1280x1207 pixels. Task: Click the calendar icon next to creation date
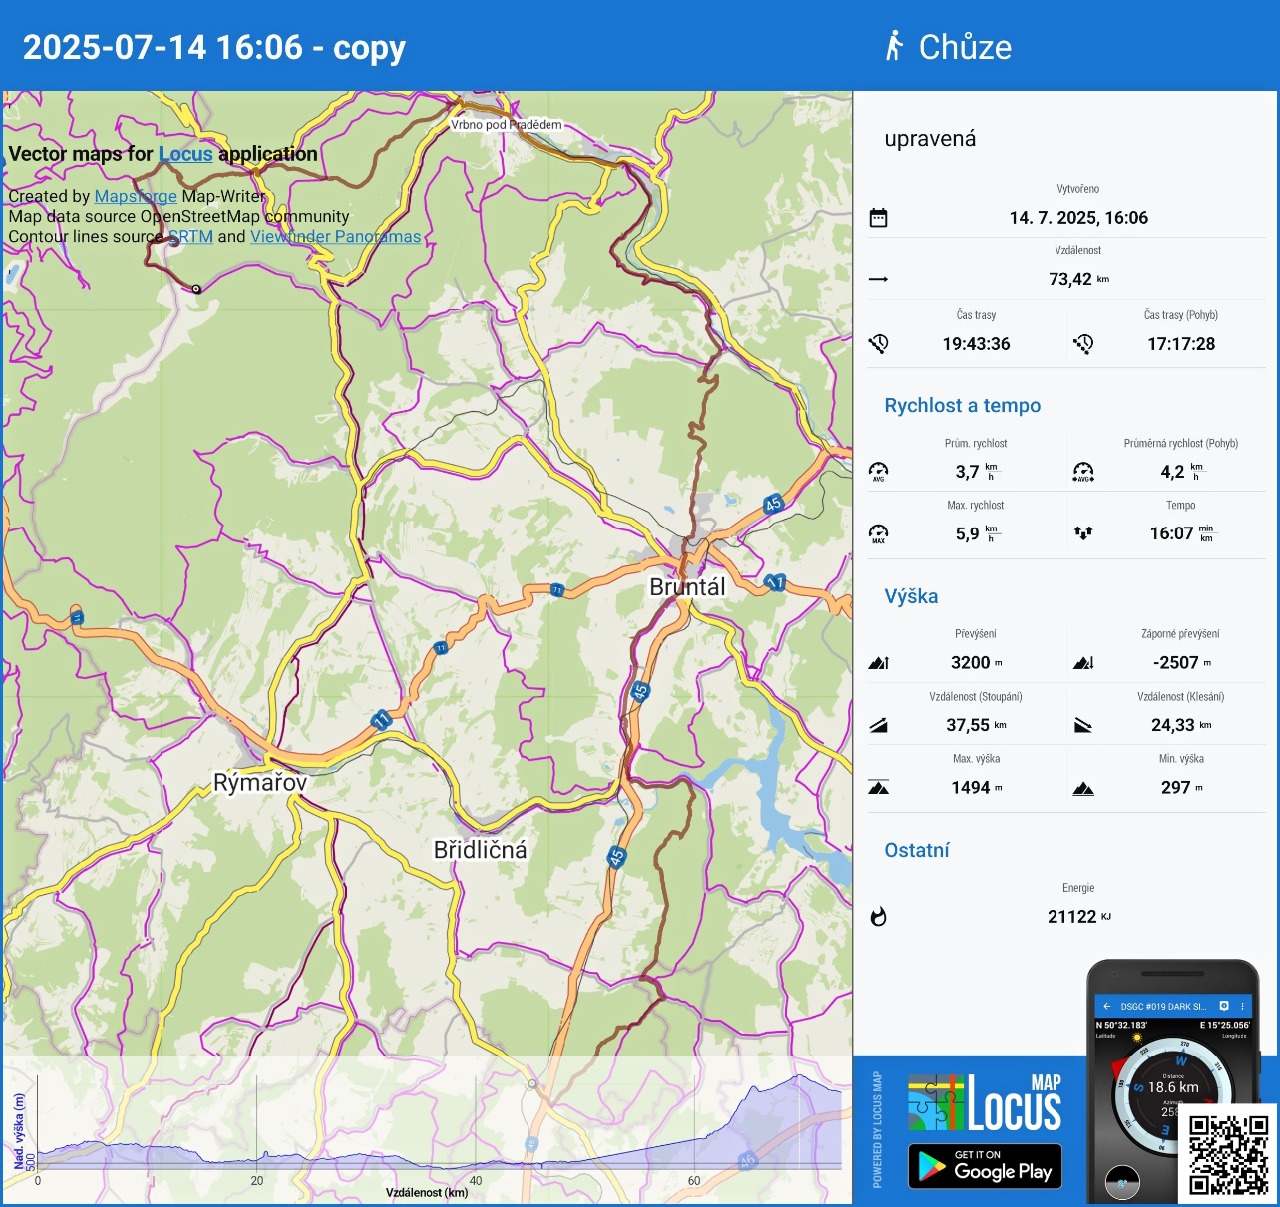click(878, 218)
